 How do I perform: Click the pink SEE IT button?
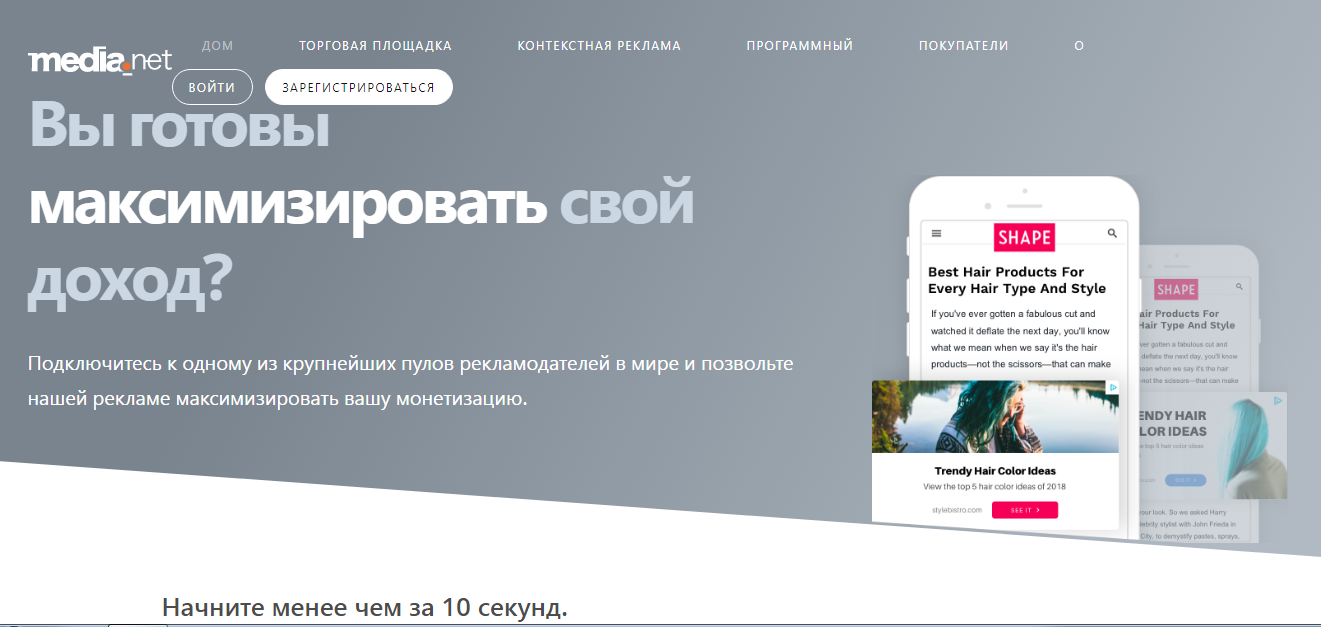click(x=1024, y=510)
